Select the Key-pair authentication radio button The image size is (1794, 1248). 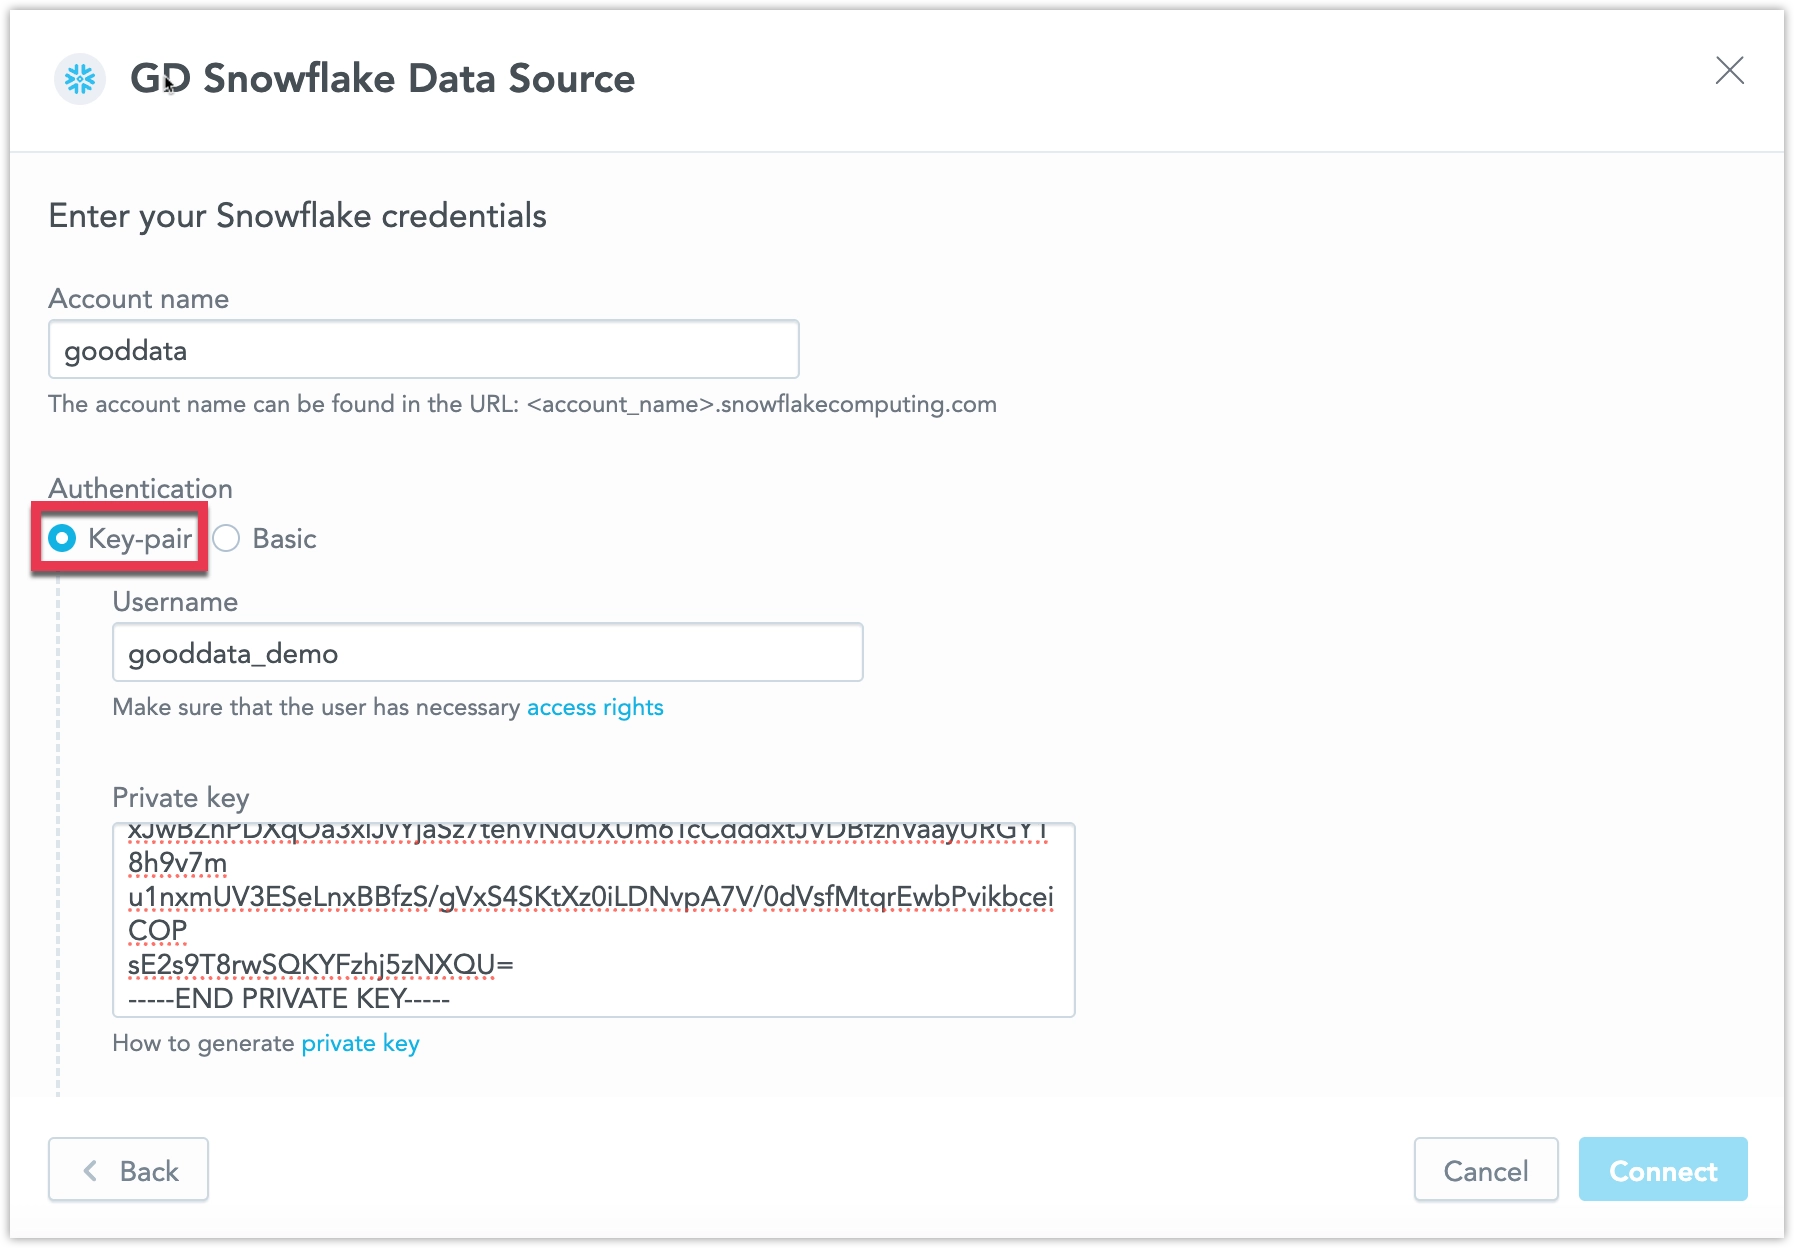point(62,538)
